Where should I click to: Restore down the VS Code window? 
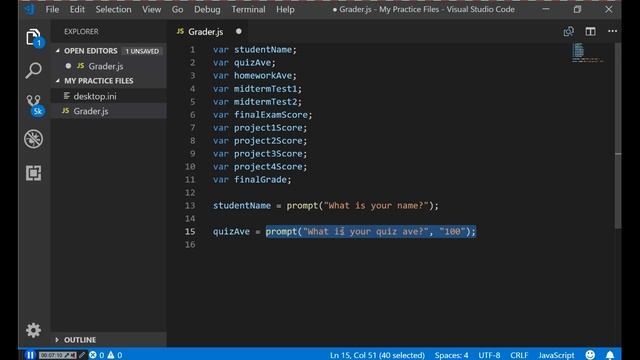[577, 9]
